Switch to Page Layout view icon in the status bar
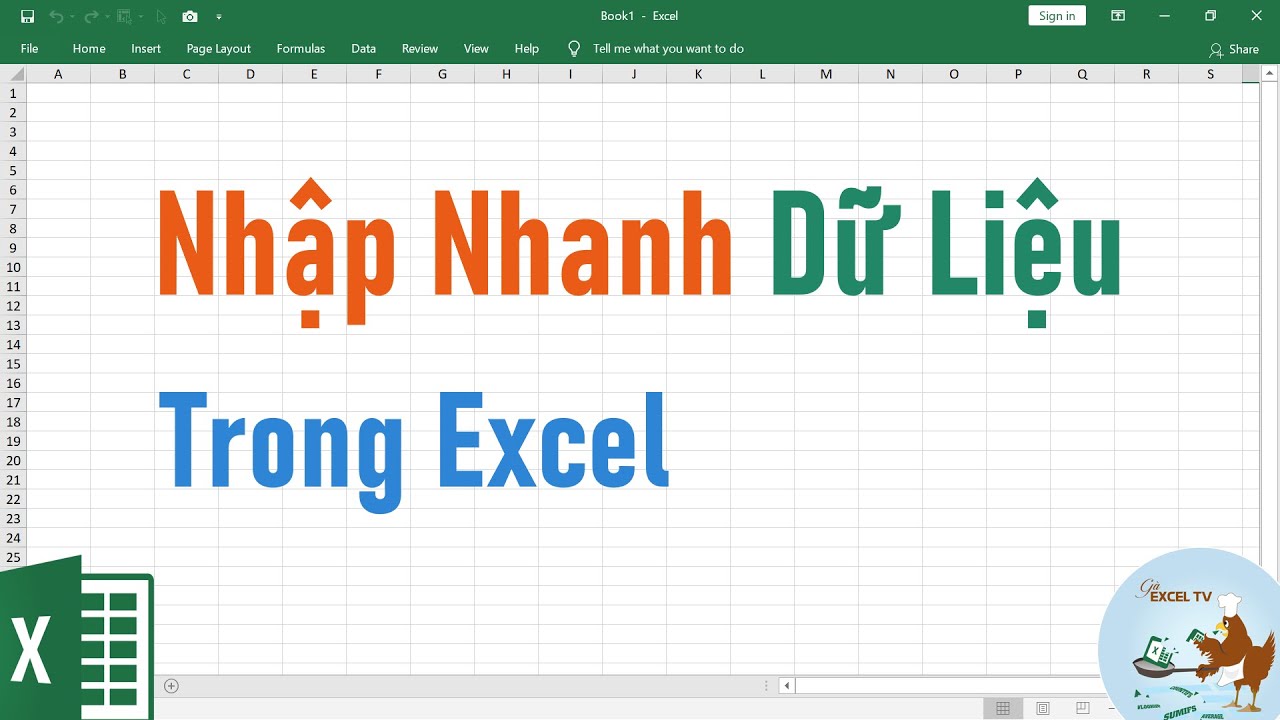This screenshot has height=720, width=1280. 1043,709
